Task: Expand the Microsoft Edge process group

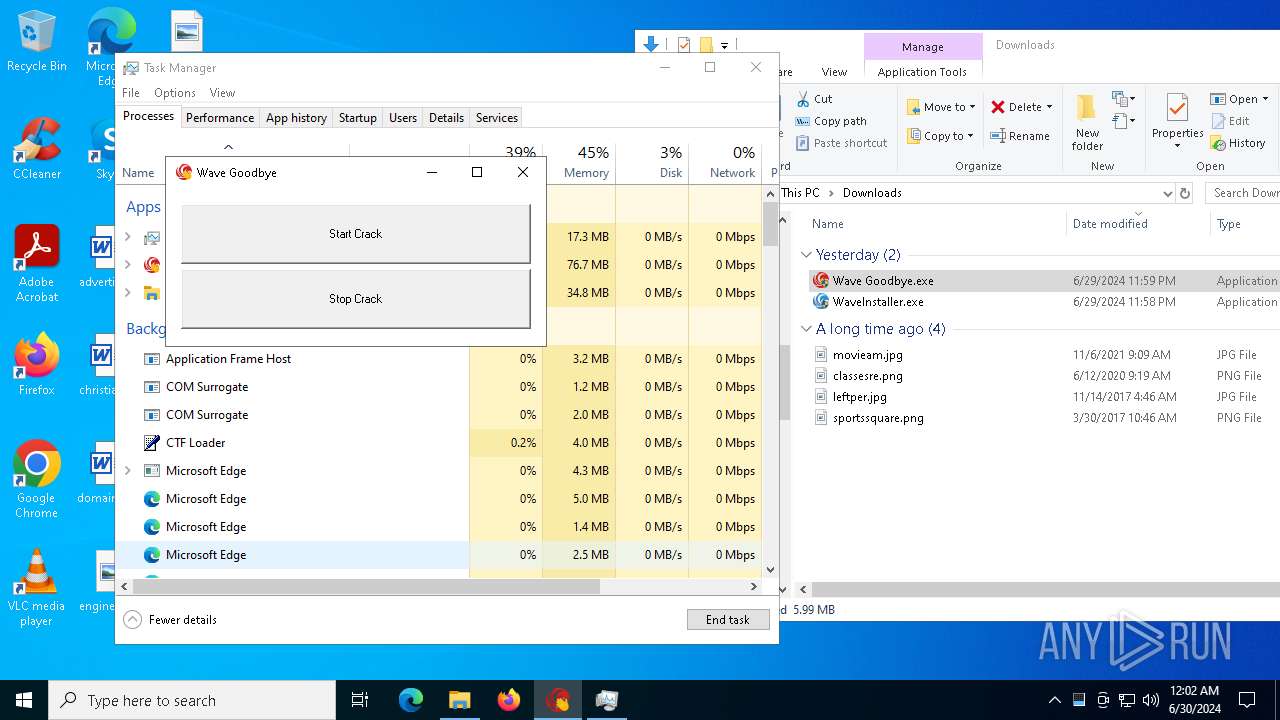Action: click(127, 471)
